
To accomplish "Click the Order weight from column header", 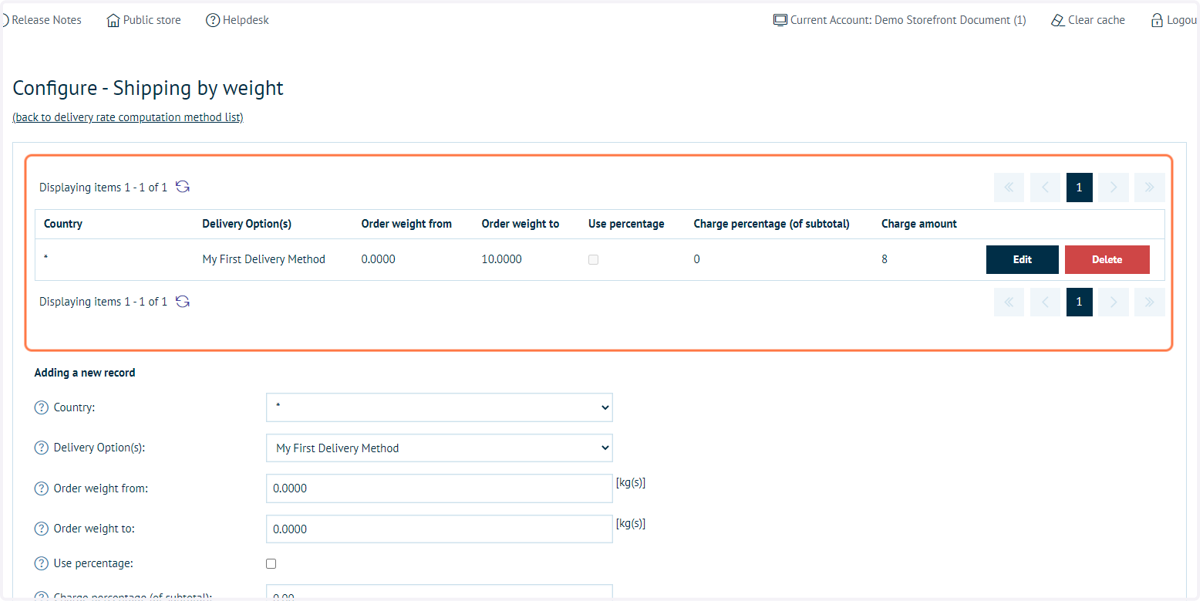I will [x=407, y=224].
